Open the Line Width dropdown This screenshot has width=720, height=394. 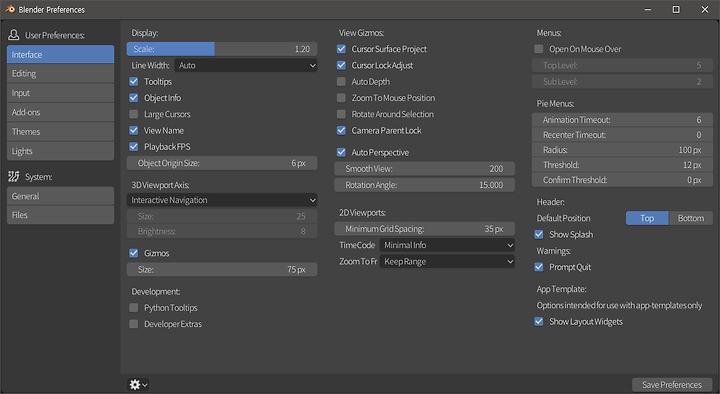(x=246, y=65)
